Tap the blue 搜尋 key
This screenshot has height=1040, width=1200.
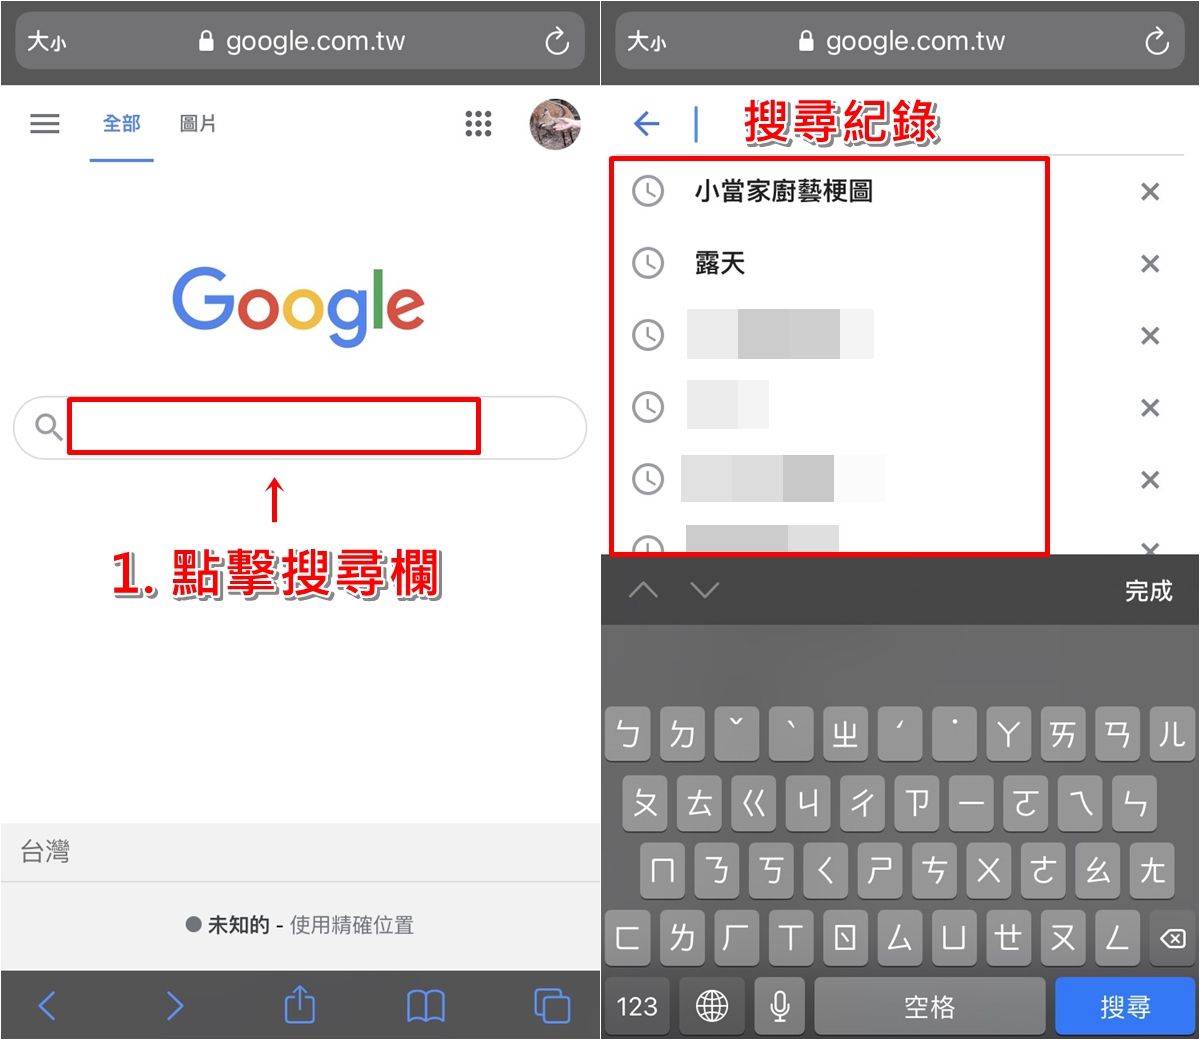[x=1125, y=1006]
